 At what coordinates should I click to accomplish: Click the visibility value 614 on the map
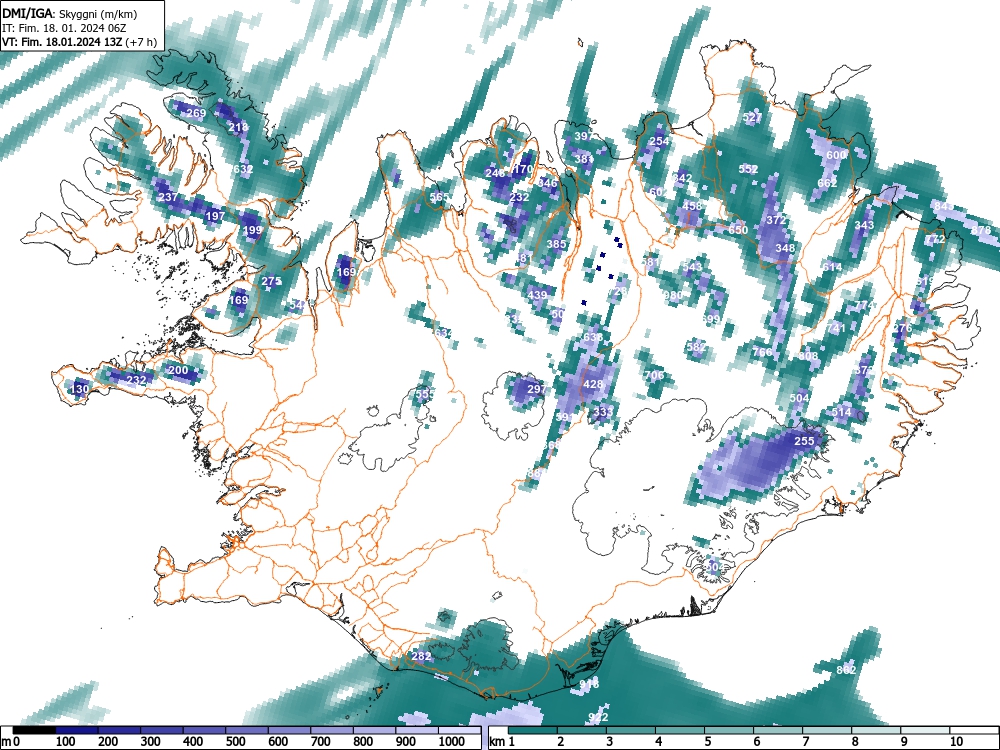pyautogui.click(x=832, y=267)
